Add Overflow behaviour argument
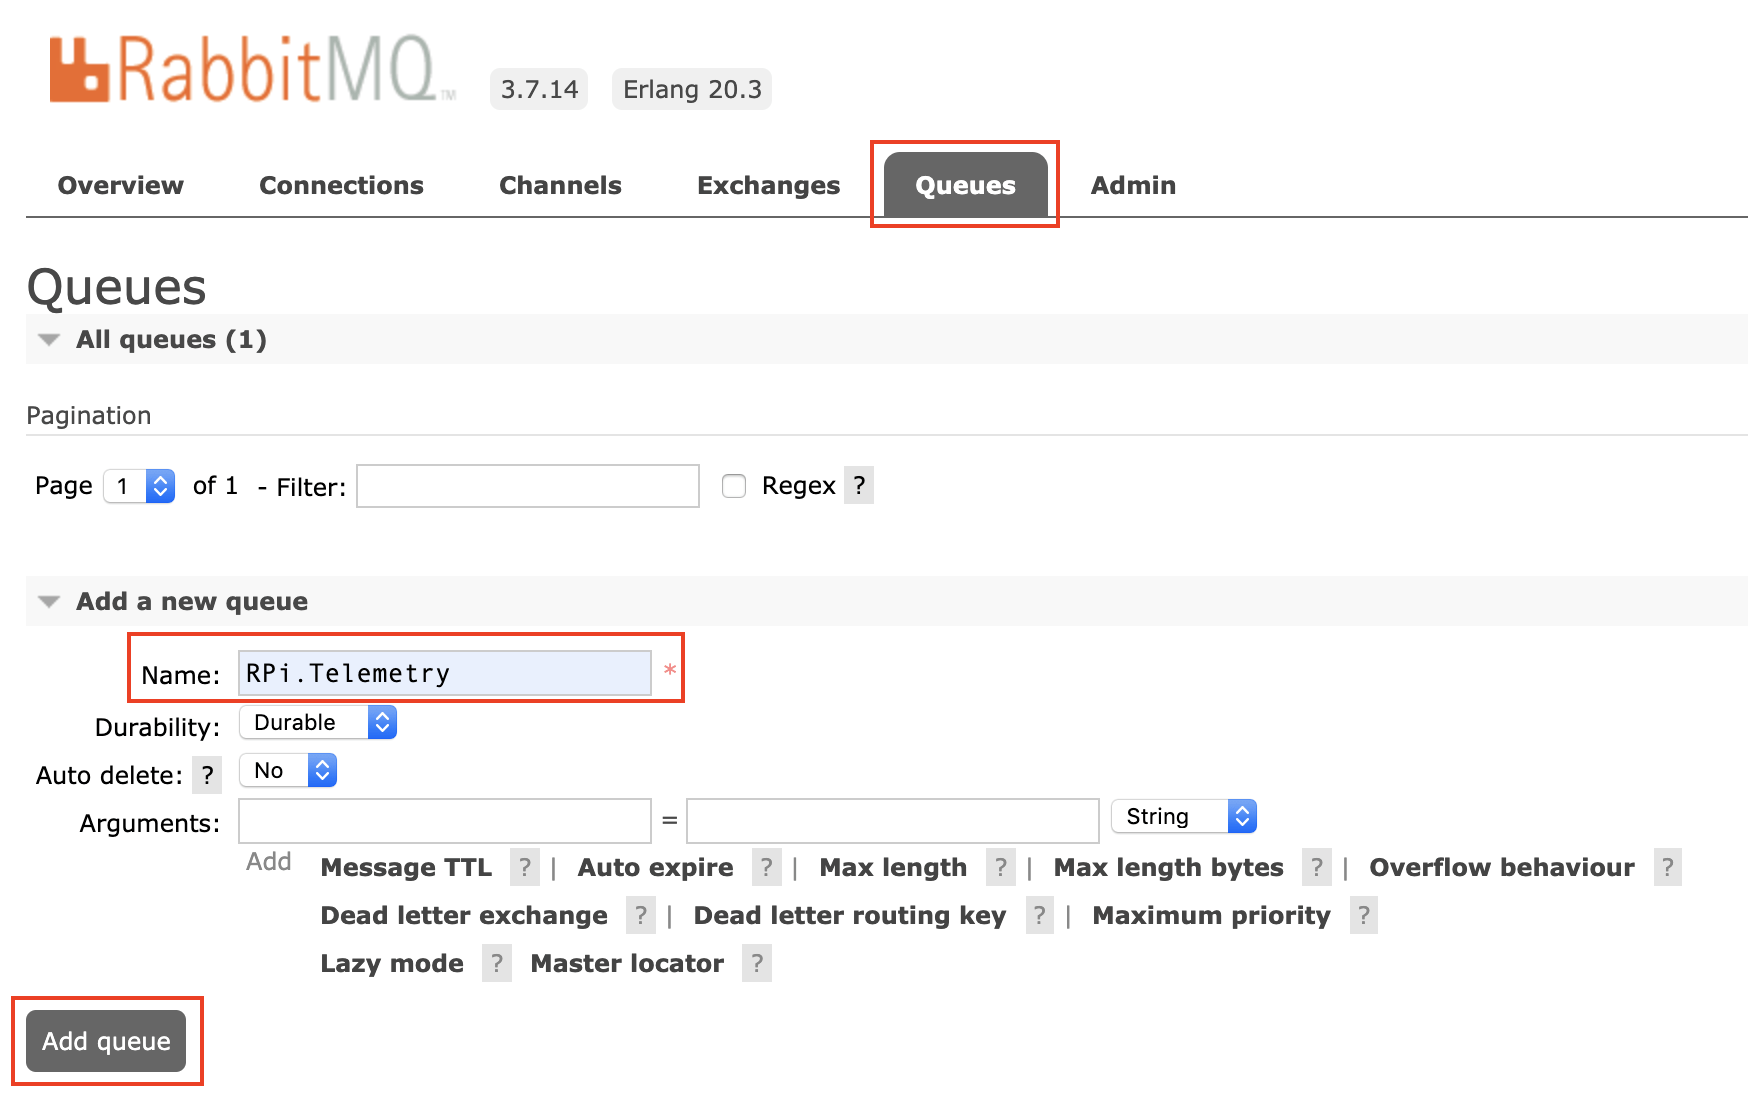1748x1094 pixels. (1502, 867)
